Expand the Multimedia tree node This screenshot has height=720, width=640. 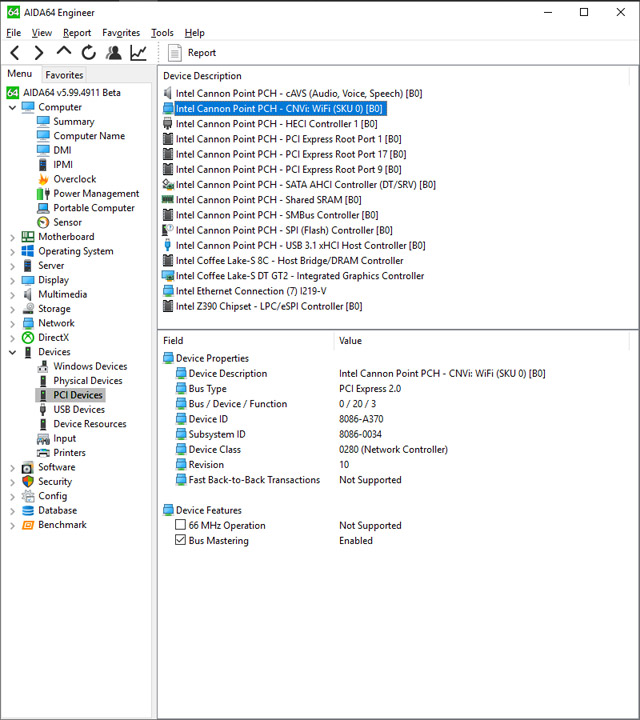click(x=12, y=295)
